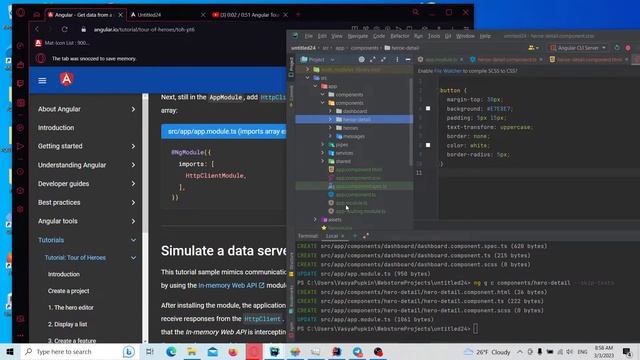Click the Opera logo menu button
Image resolution: width=640 pixels, height=360 pixels.
point(20,12)
